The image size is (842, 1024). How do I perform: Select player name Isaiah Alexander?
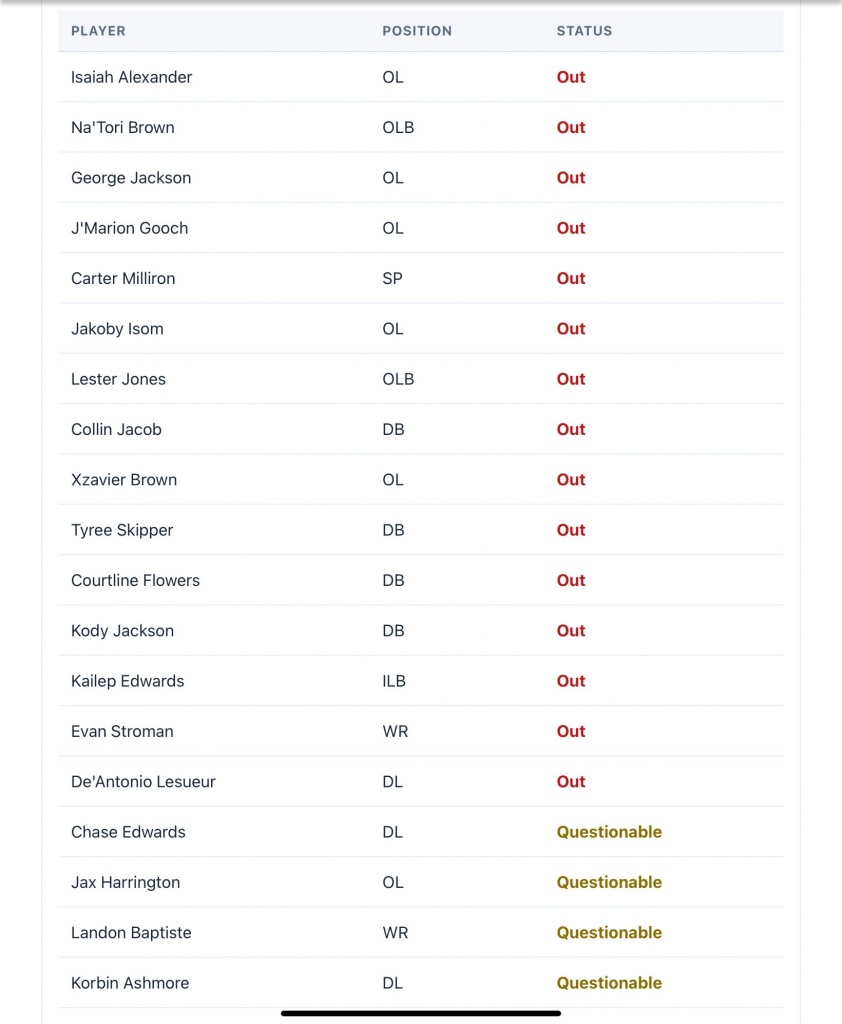click(x=131, y=77)
